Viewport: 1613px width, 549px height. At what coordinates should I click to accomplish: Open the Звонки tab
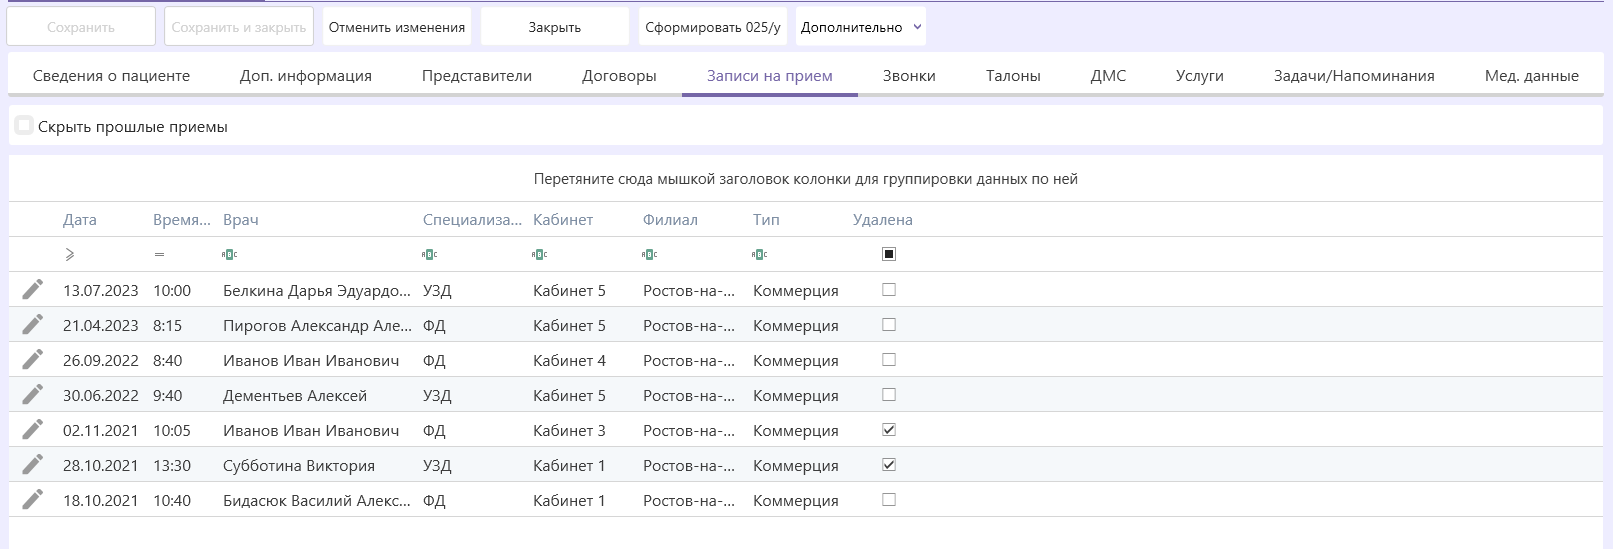point(909,76)
